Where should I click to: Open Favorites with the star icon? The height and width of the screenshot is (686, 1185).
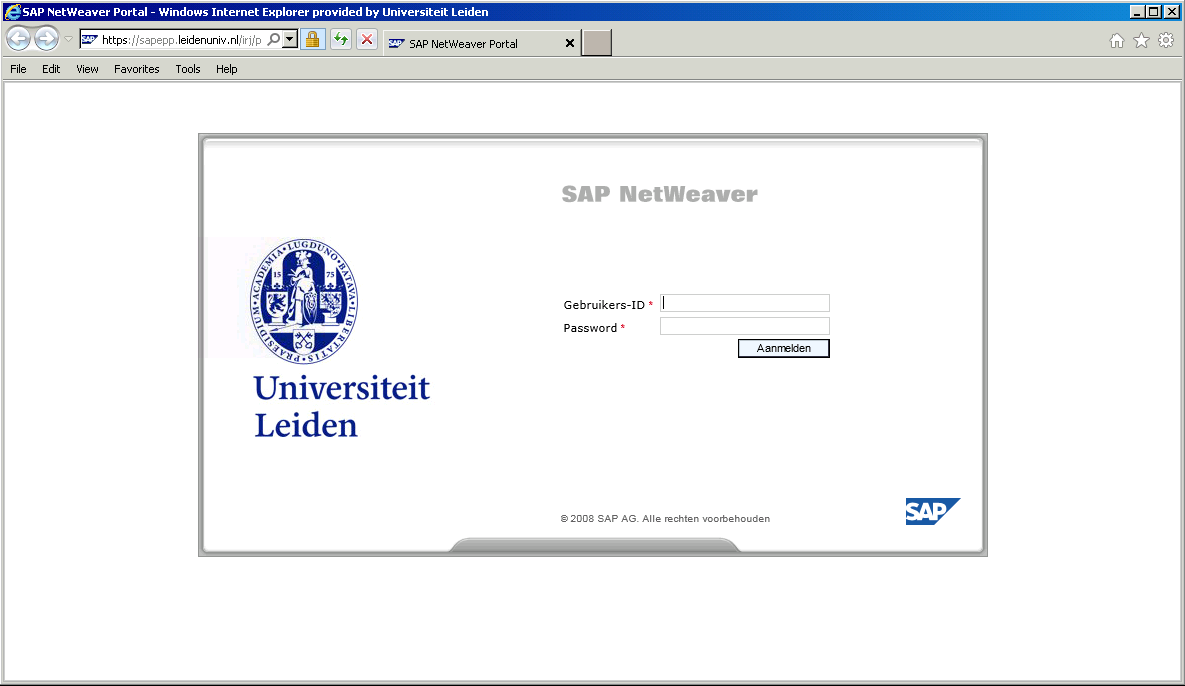[1141, 41]
